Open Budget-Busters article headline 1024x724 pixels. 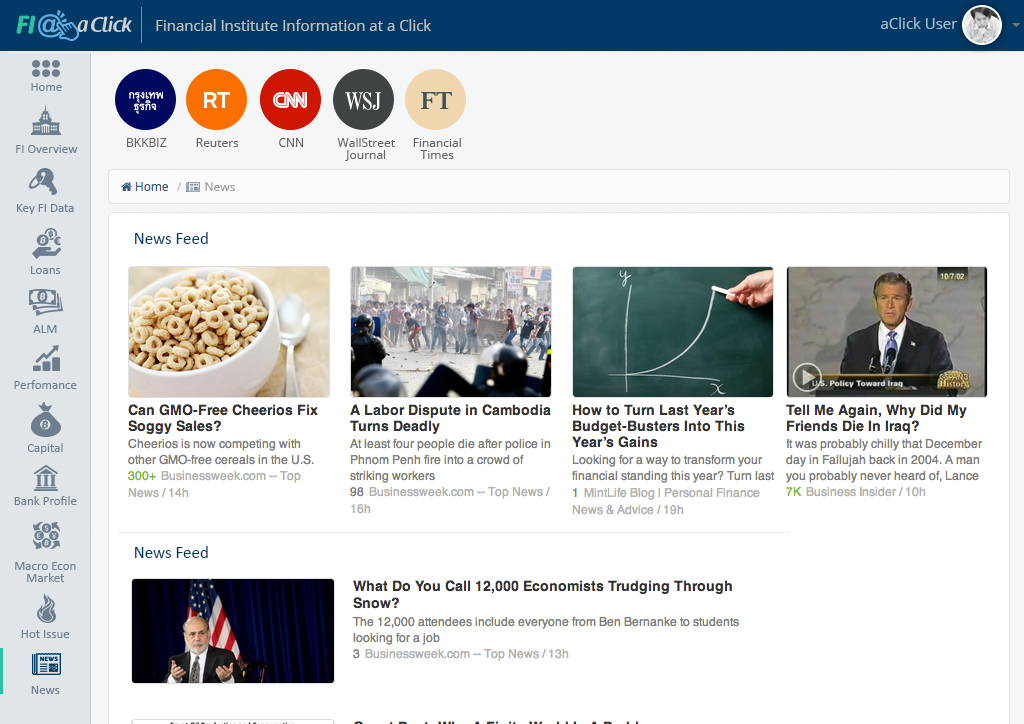click(x=658, y=426)
